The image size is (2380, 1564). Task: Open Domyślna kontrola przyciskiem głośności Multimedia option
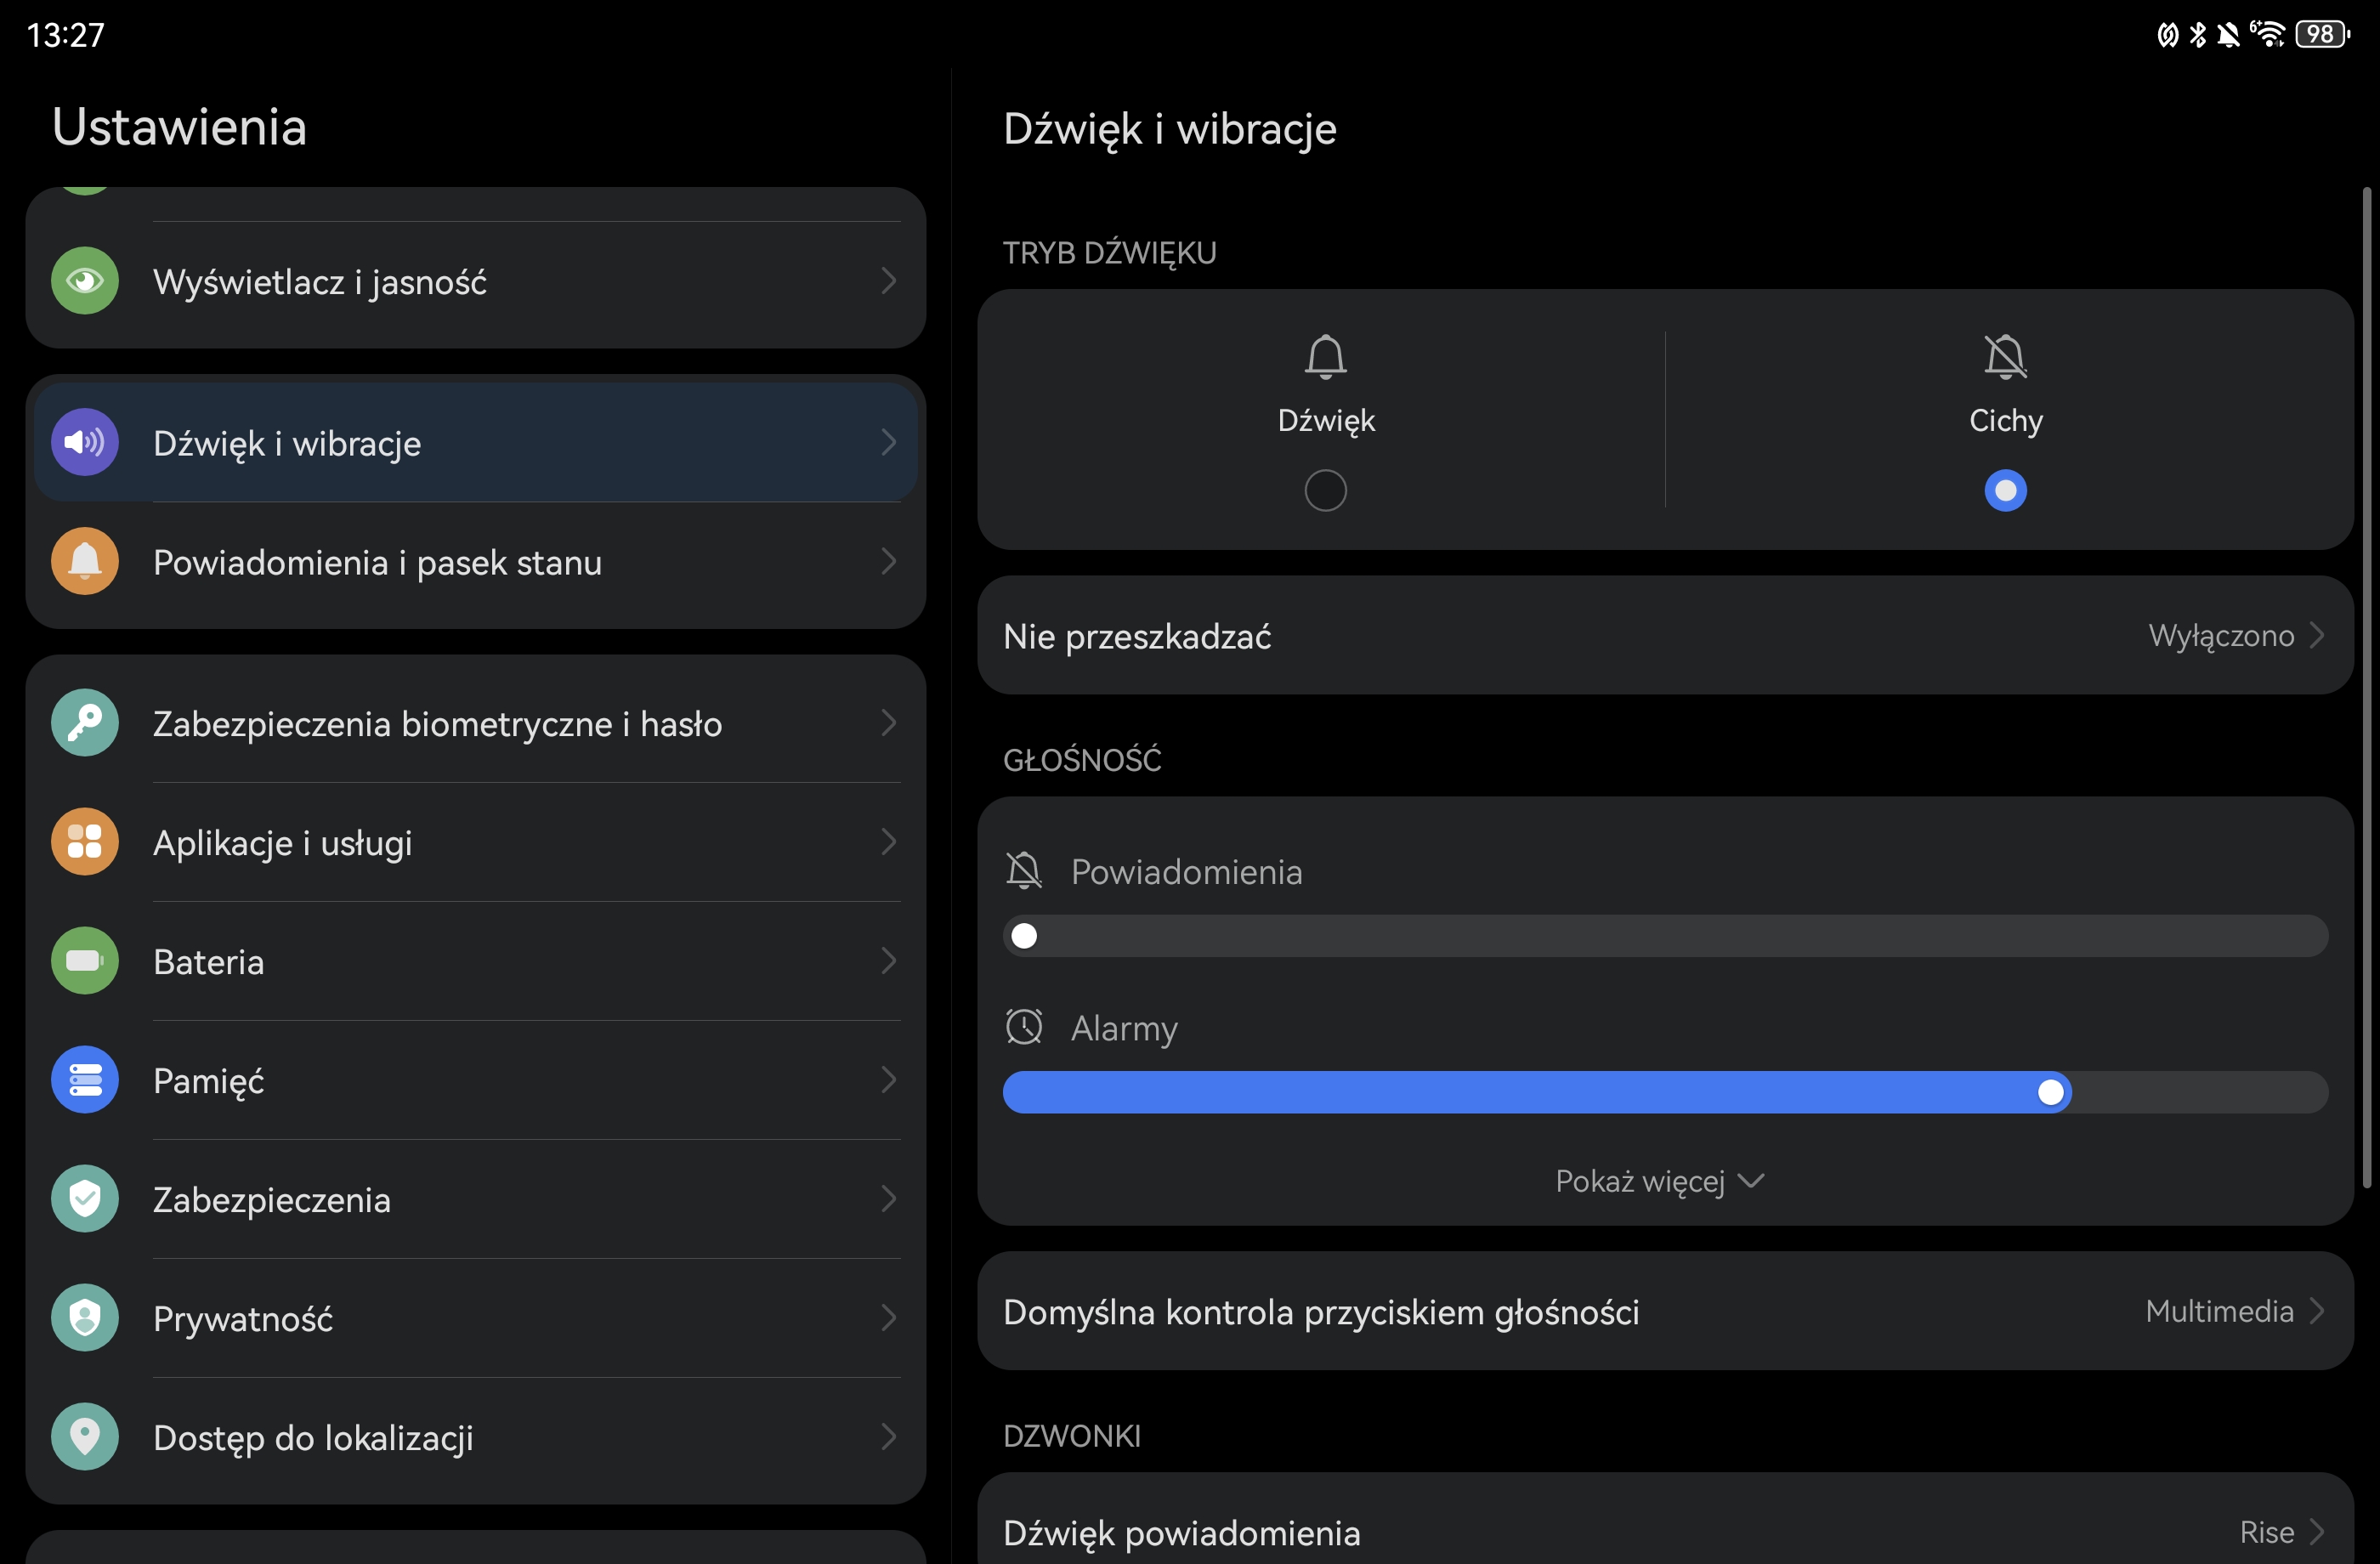pos(1664,1311)
